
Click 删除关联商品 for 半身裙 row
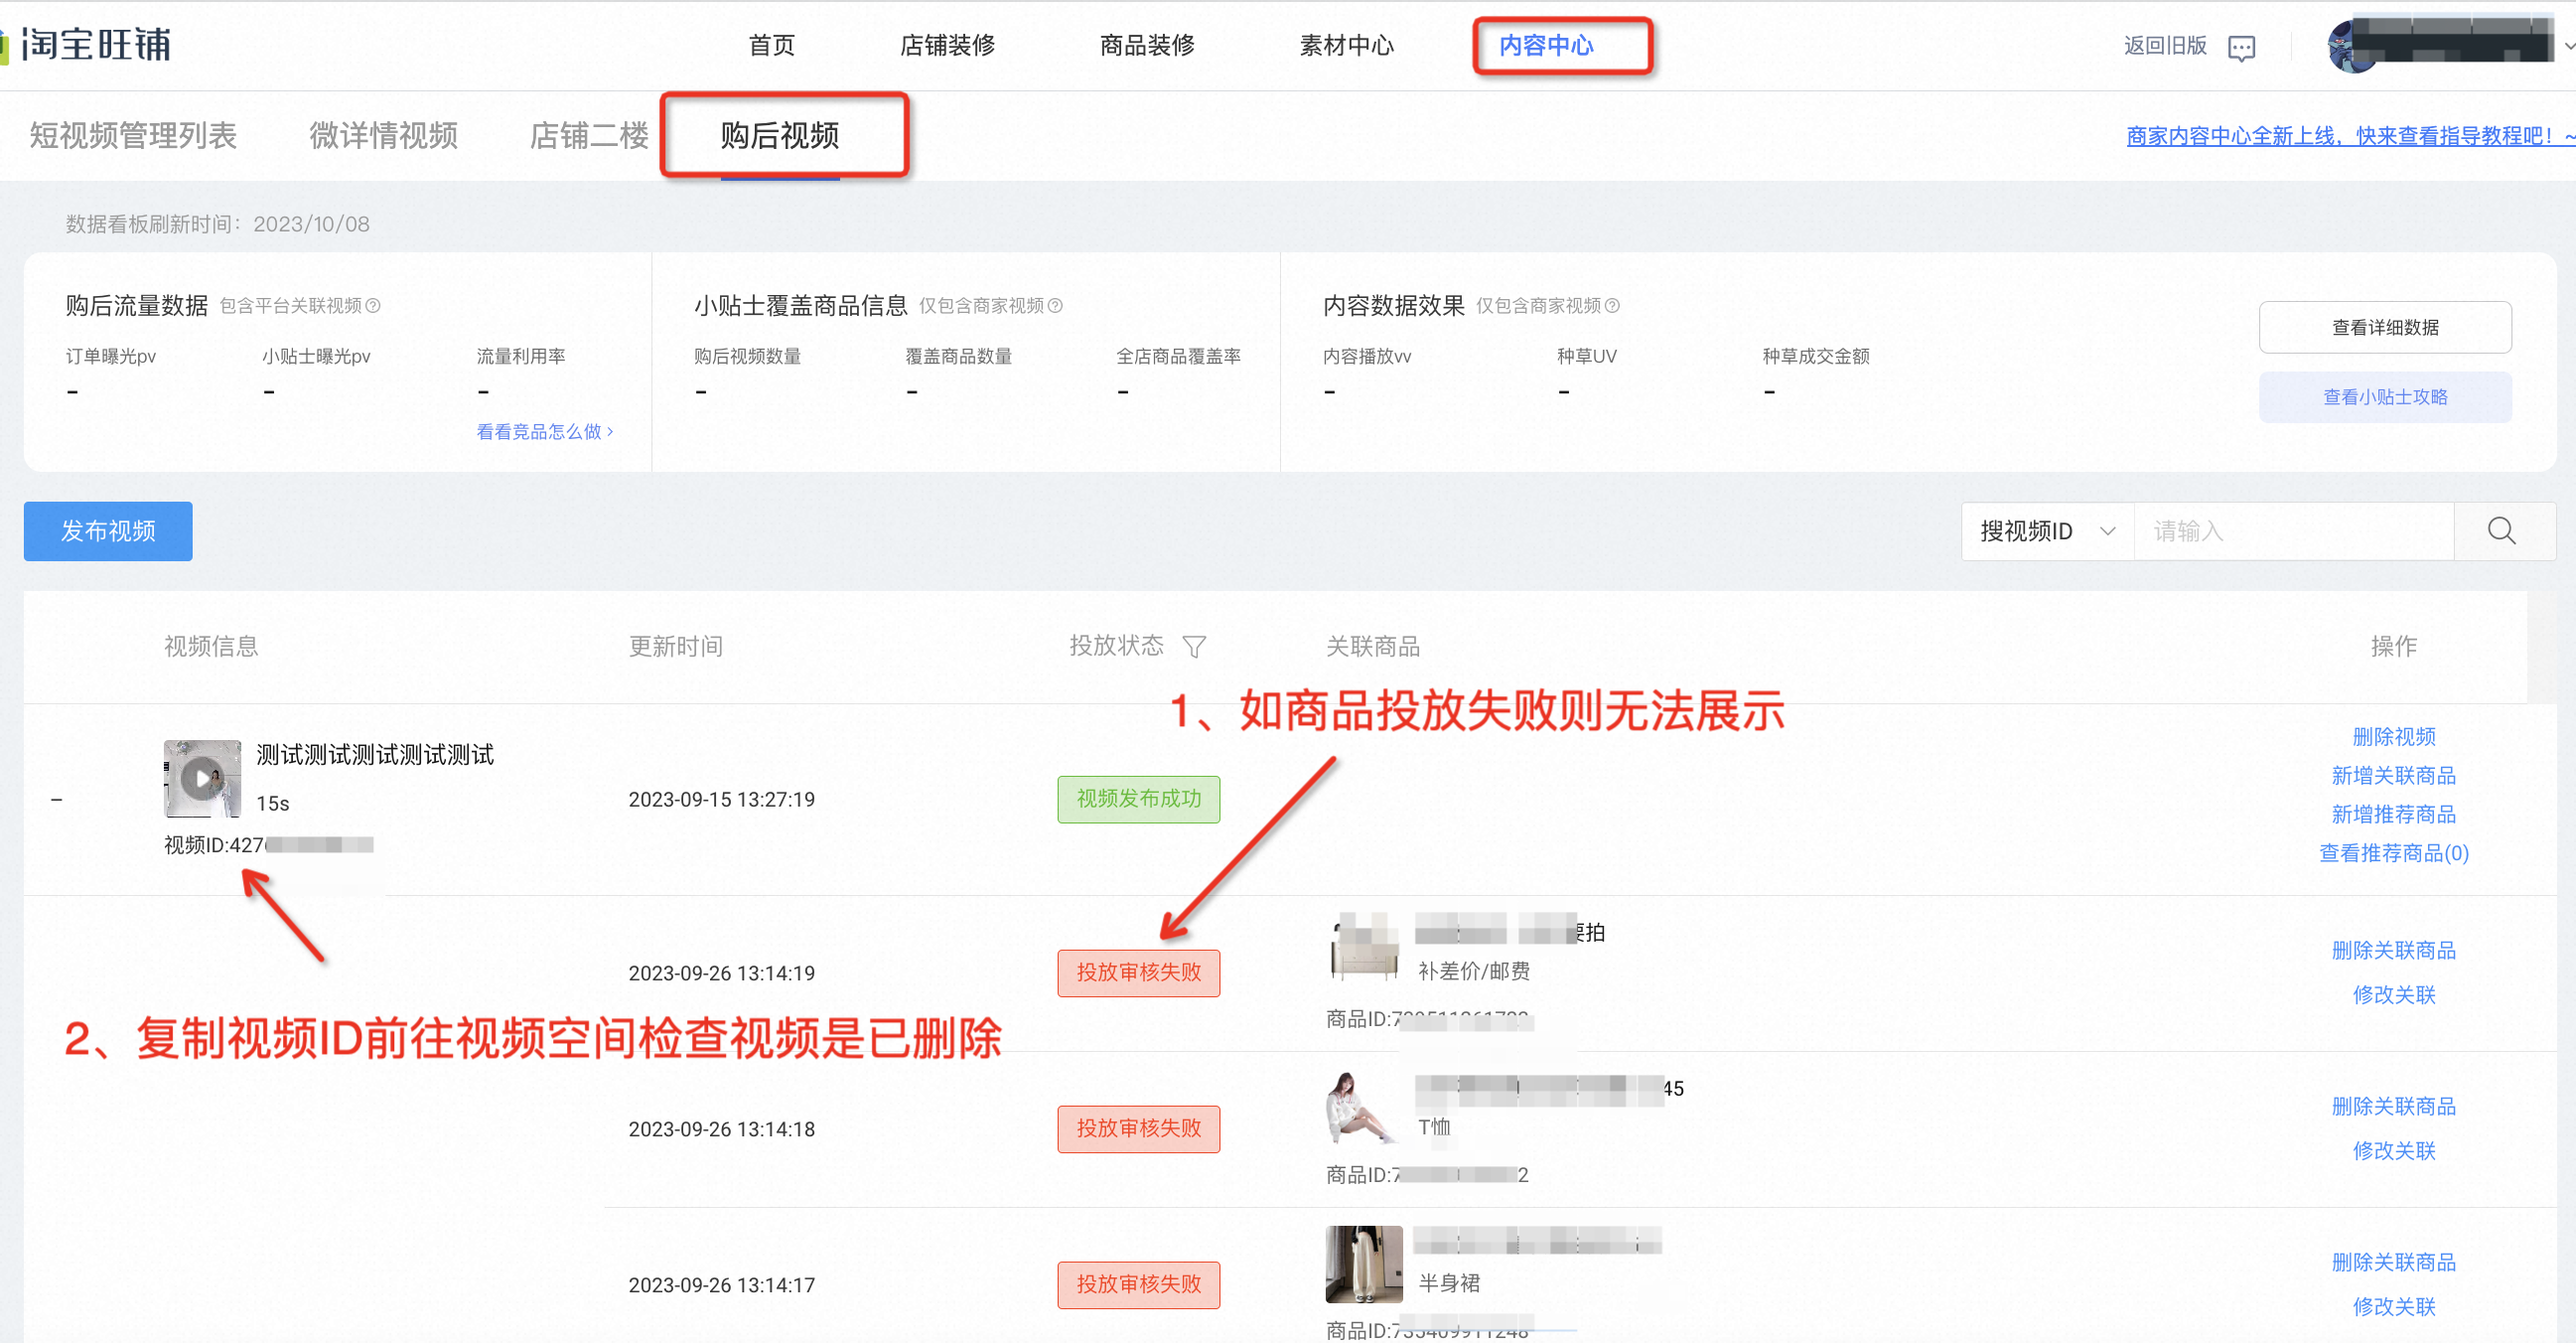click(x=2394, y=1263)
